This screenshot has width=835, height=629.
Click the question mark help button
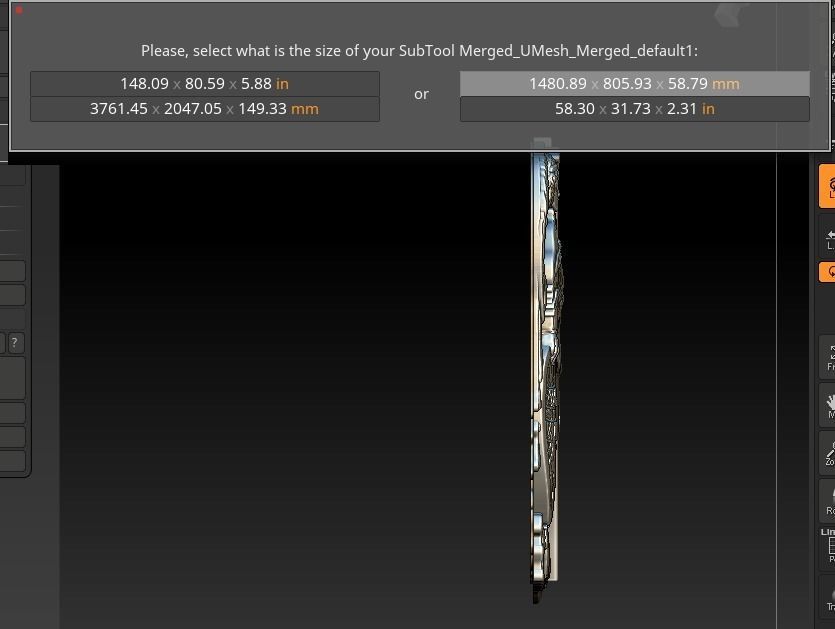point(15,343)
